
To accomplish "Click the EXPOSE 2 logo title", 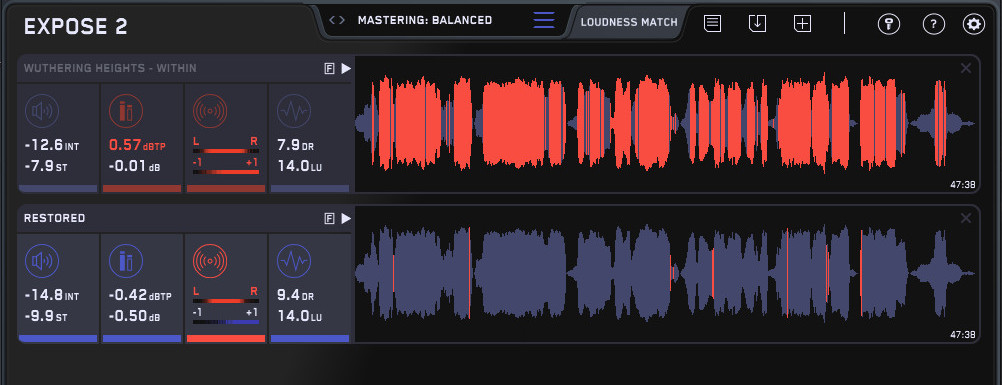I will point(76,27).
